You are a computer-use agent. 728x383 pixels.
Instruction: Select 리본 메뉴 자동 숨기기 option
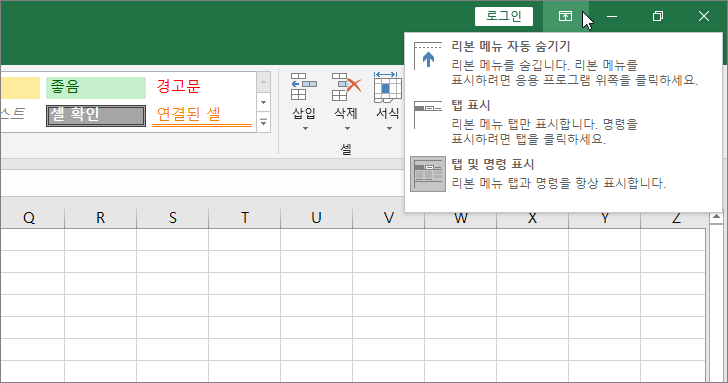pyautogui.click(x=563, y=63)
